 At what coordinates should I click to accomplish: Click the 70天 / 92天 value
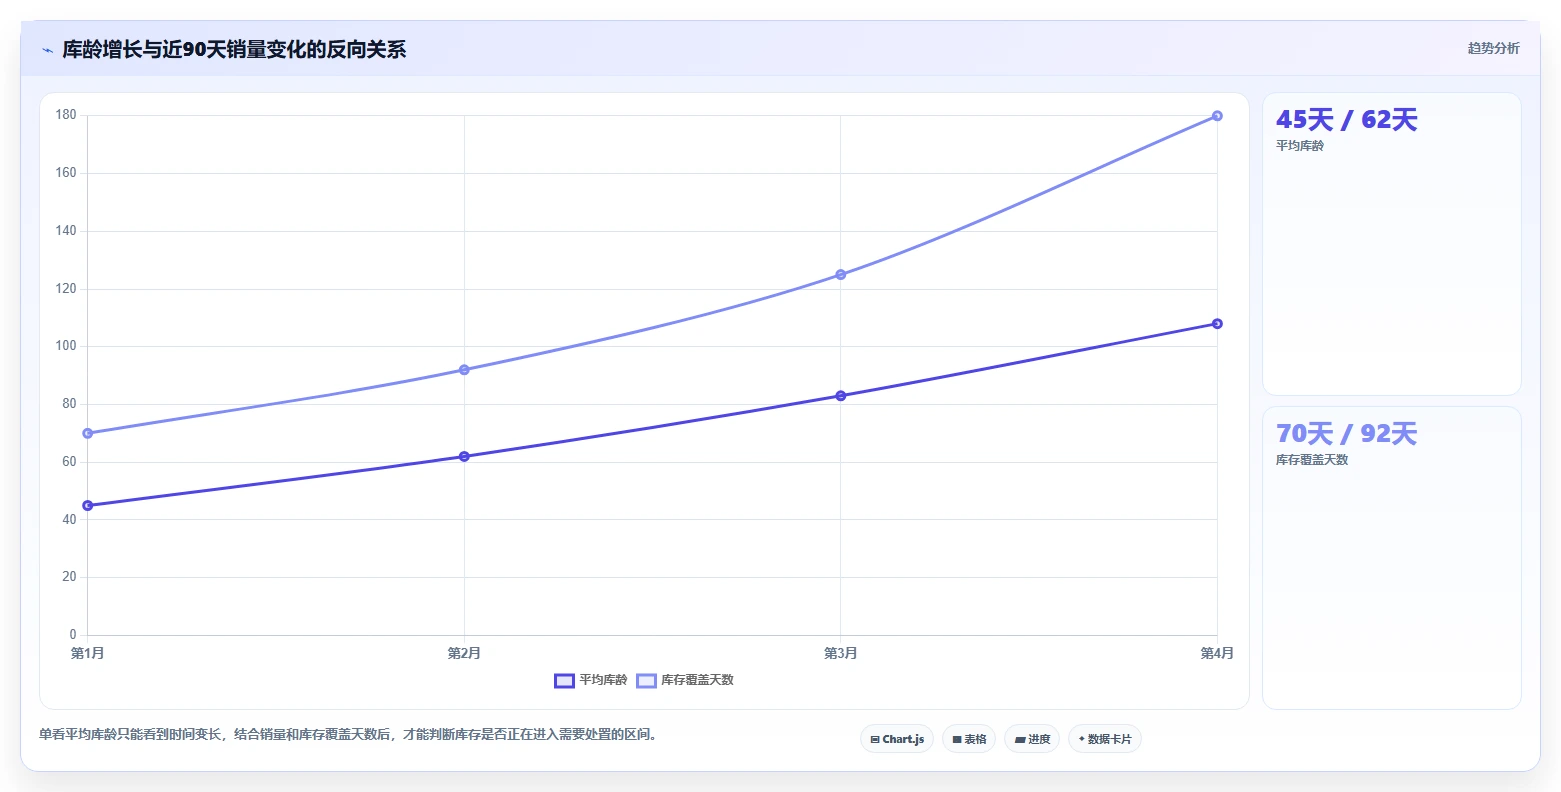coord(1346,434)
